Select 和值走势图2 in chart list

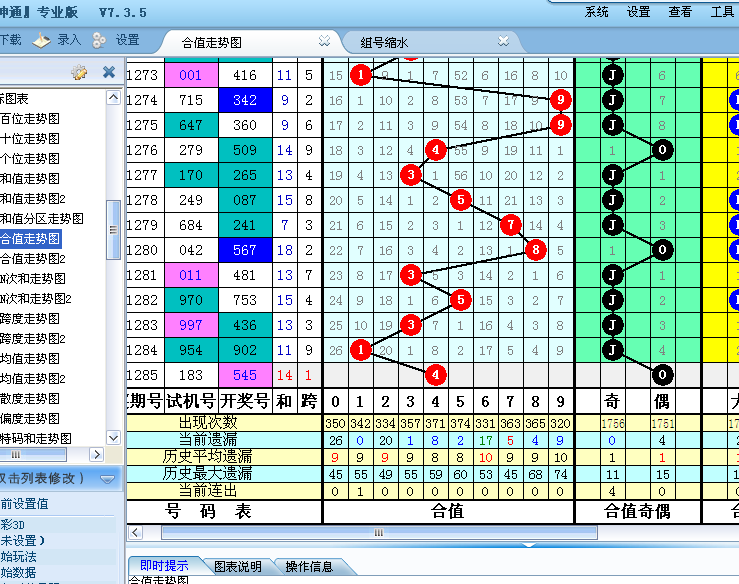coord(33,199)
